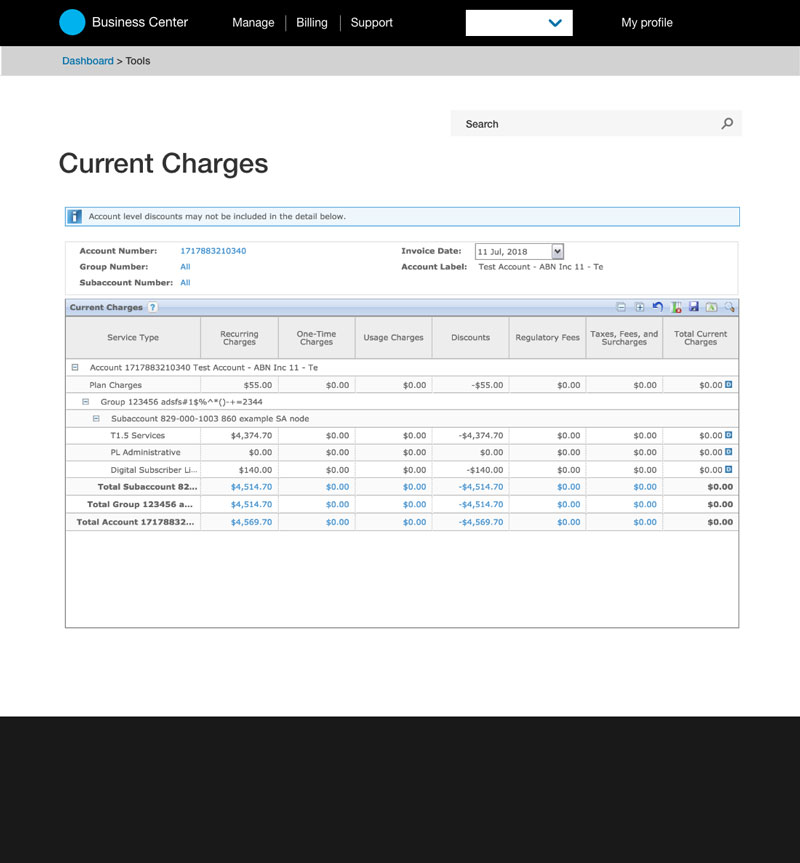Click the Tools breadcrumb text

138,61
